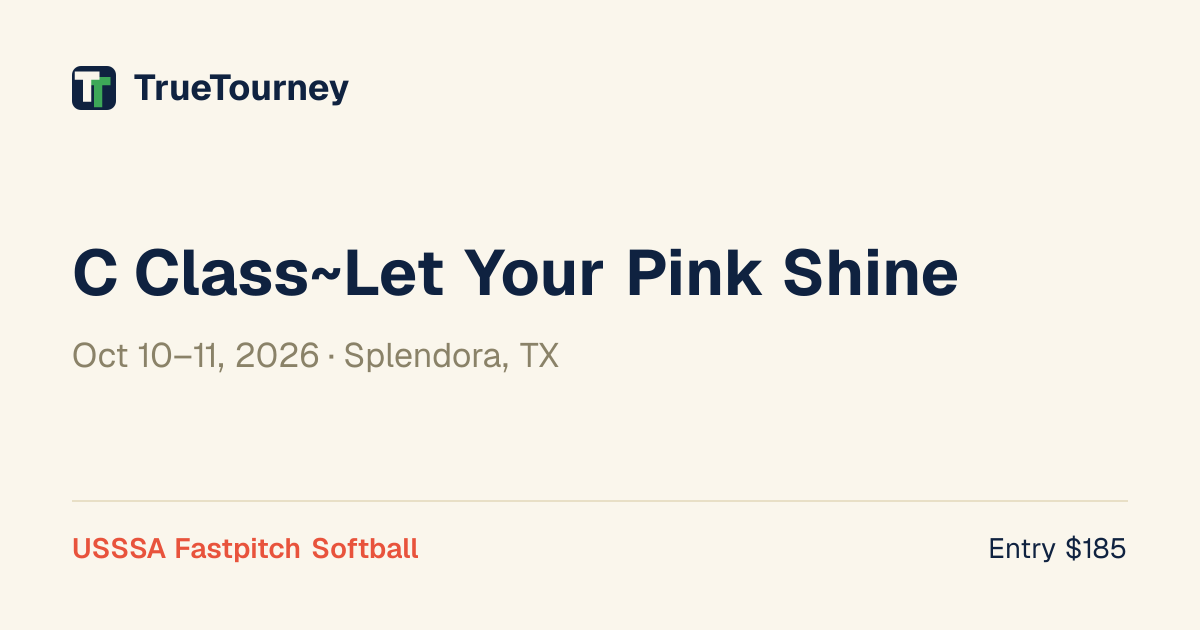
Task: Click the word Shine in the title
Action: point(870,272)
